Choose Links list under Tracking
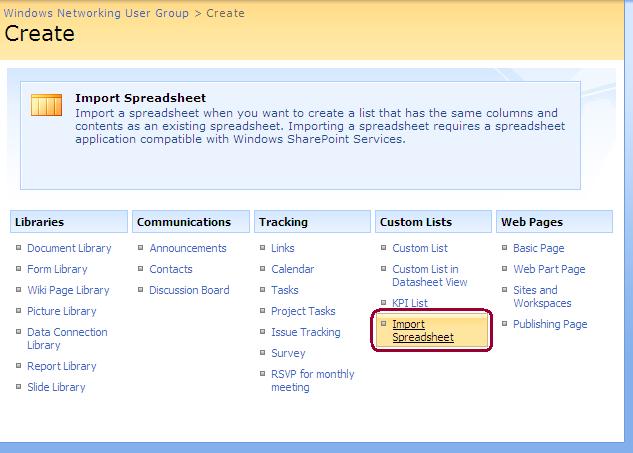 pyautogui.click(x=283, y=248)
